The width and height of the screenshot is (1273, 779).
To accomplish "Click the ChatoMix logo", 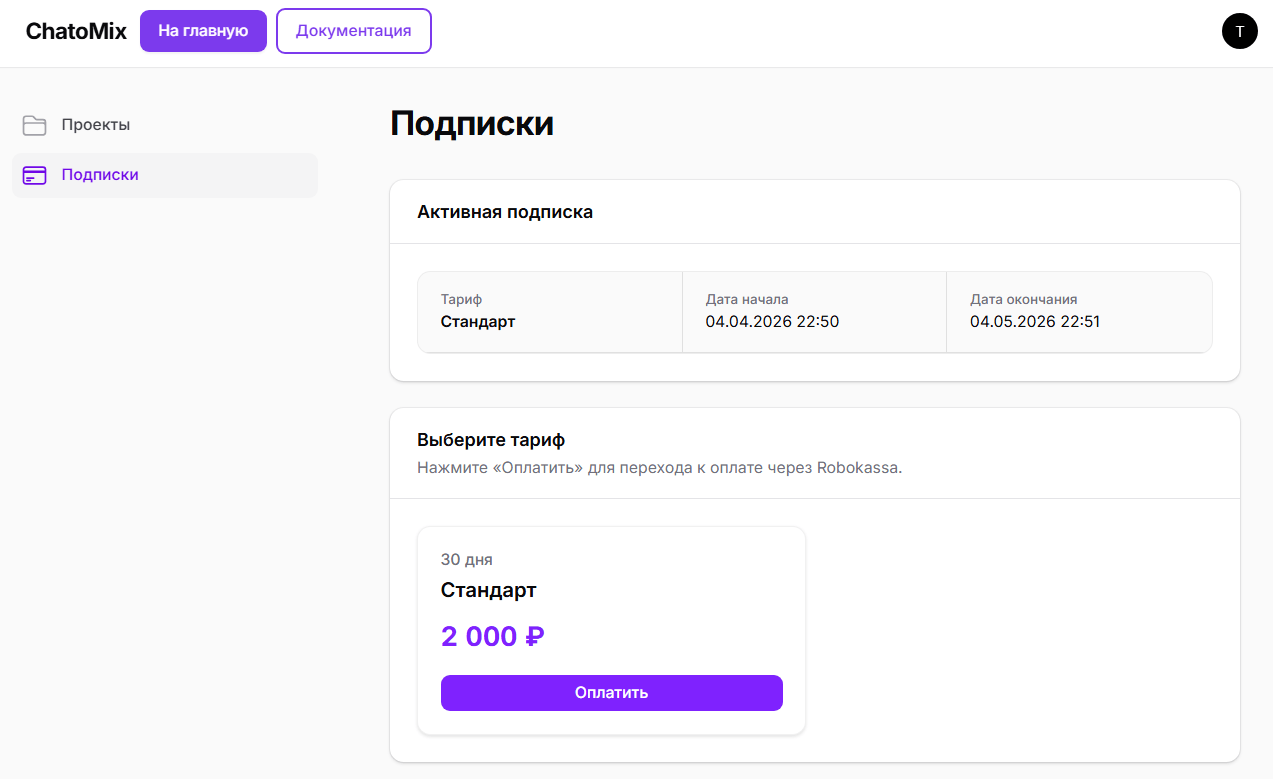I will click(76, 31).
